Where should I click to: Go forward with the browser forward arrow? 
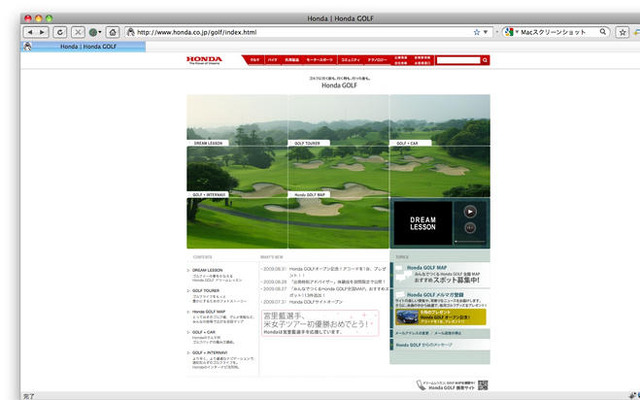(x=42, y=32)
